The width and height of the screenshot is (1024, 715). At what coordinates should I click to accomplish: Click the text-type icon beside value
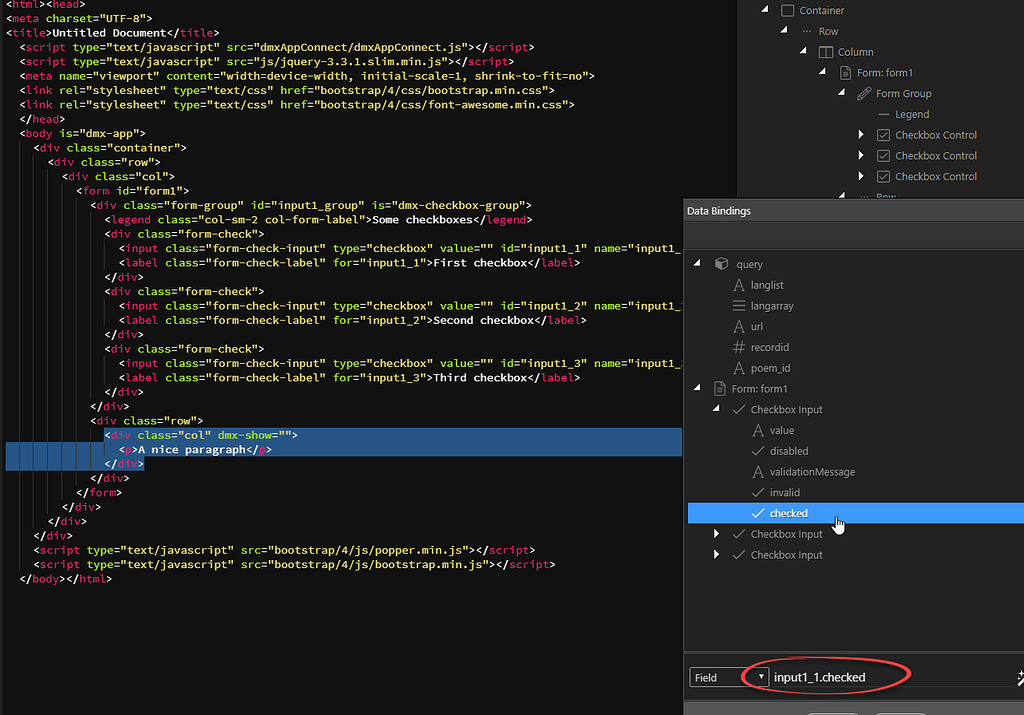758,430
